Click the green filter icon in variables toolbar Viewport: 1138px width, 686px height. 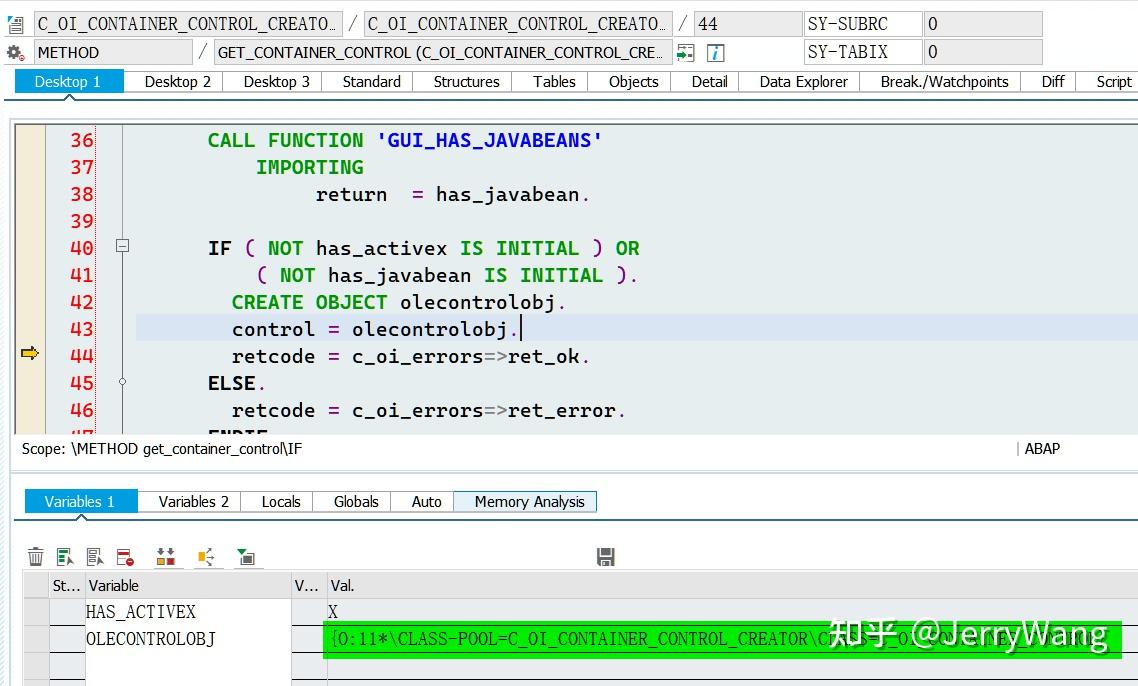(x=247, y=556)
